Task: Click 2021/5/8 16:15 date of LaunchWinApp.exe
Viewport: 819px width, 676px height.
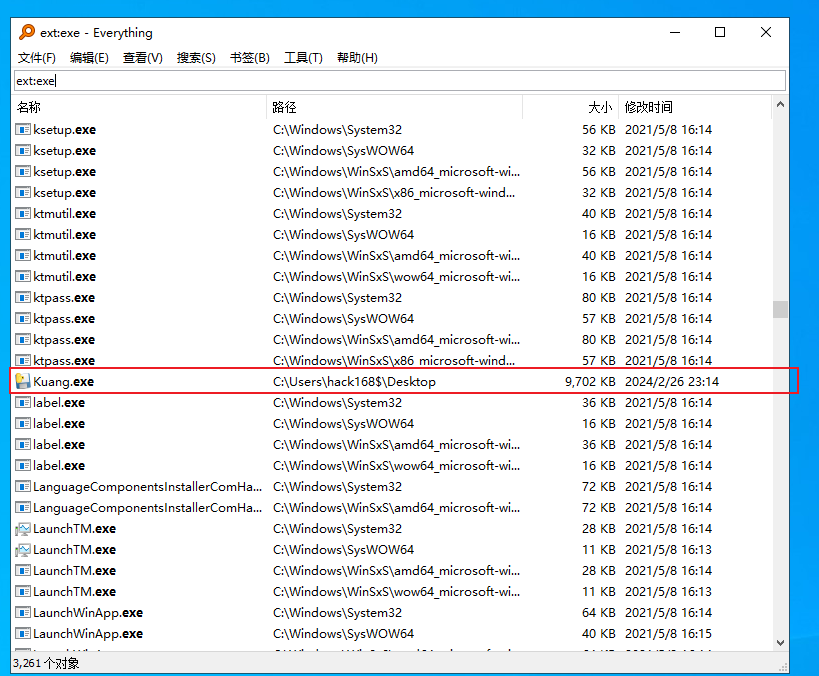Action: [668, 634]
